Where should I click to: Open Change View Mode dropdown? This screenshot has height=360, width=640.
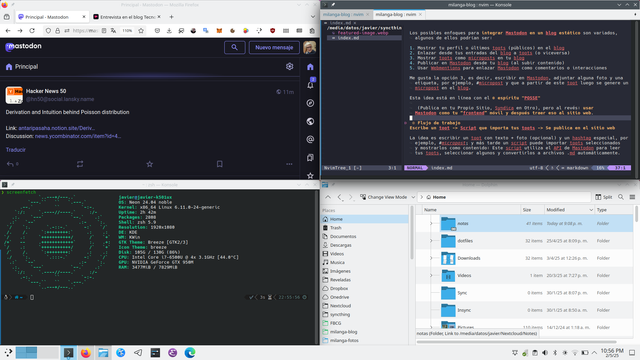click(x=387, y=197)
